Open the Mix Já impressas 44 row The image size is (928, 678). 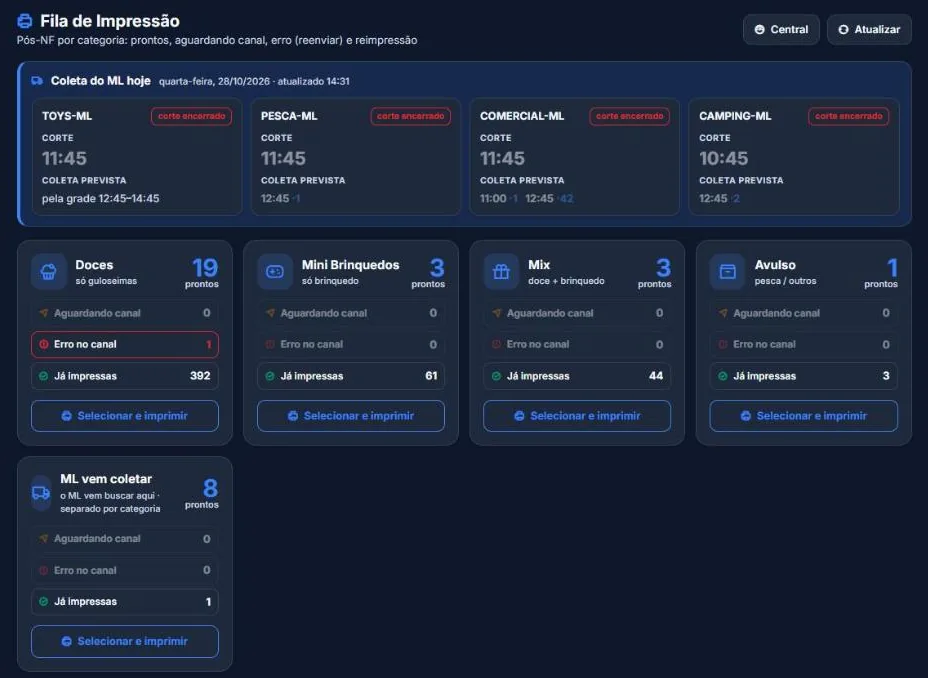tap(577, 376)
